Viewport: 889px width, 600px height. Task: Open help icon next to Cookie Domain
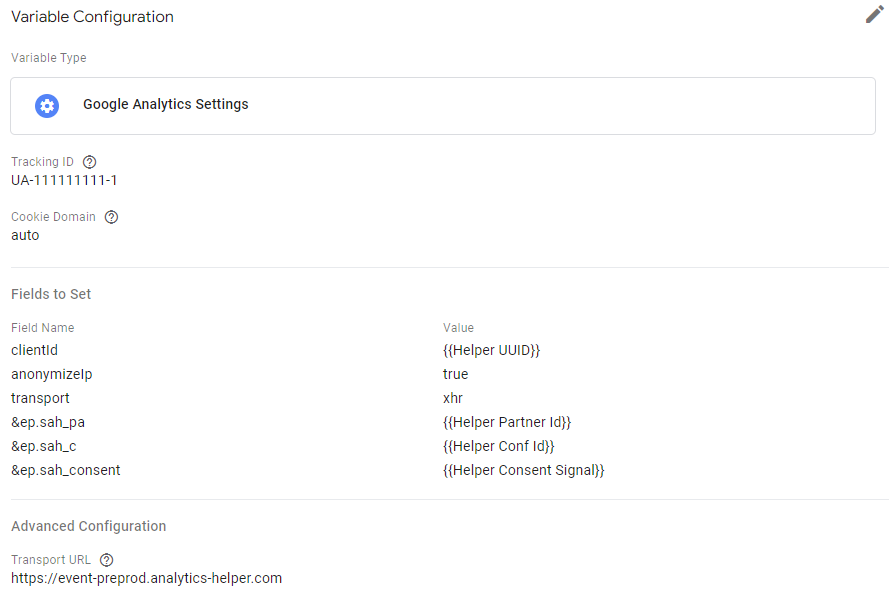tap(112, 217)
